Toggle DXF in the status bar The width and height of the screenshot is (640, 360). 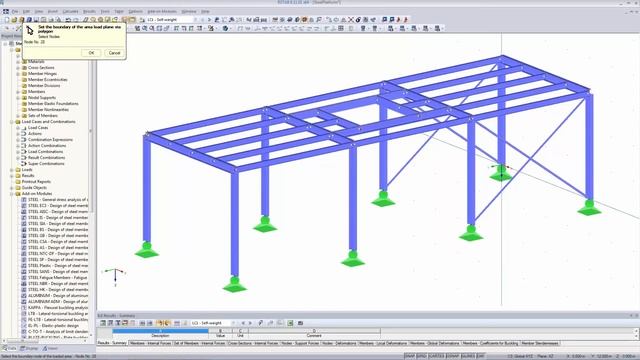point(480,356)
